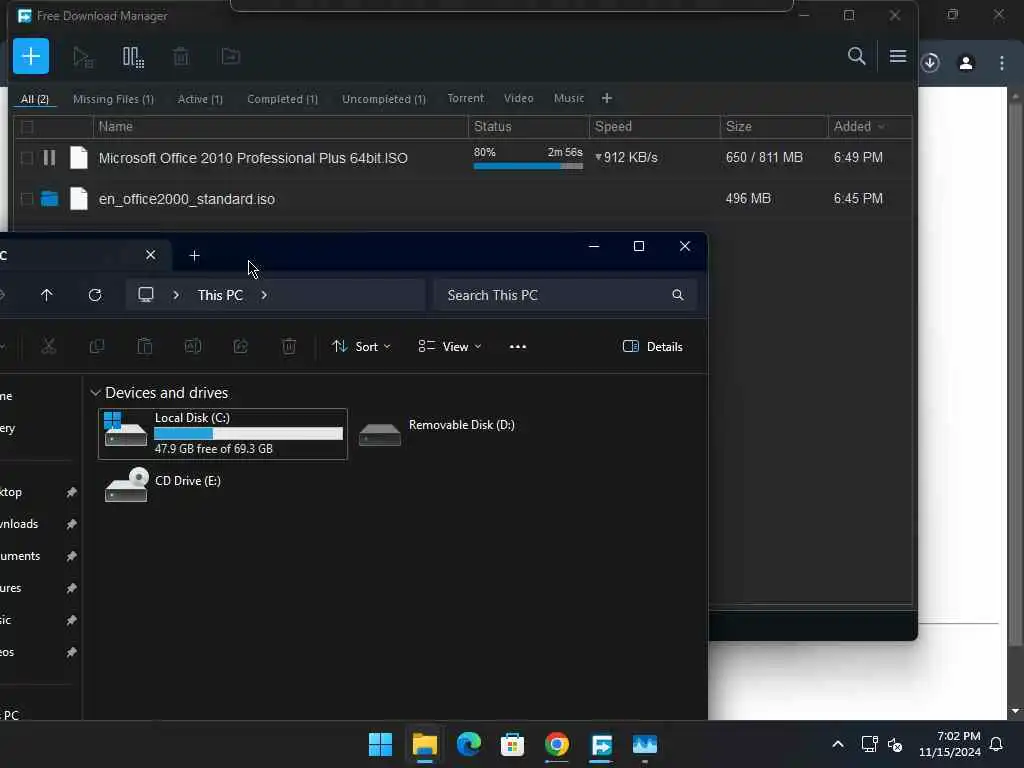Pause all downloads in the FDM toolbar
Viewport: 1024px width, 768px height.
pyautogui.click(x=133, y=57)
